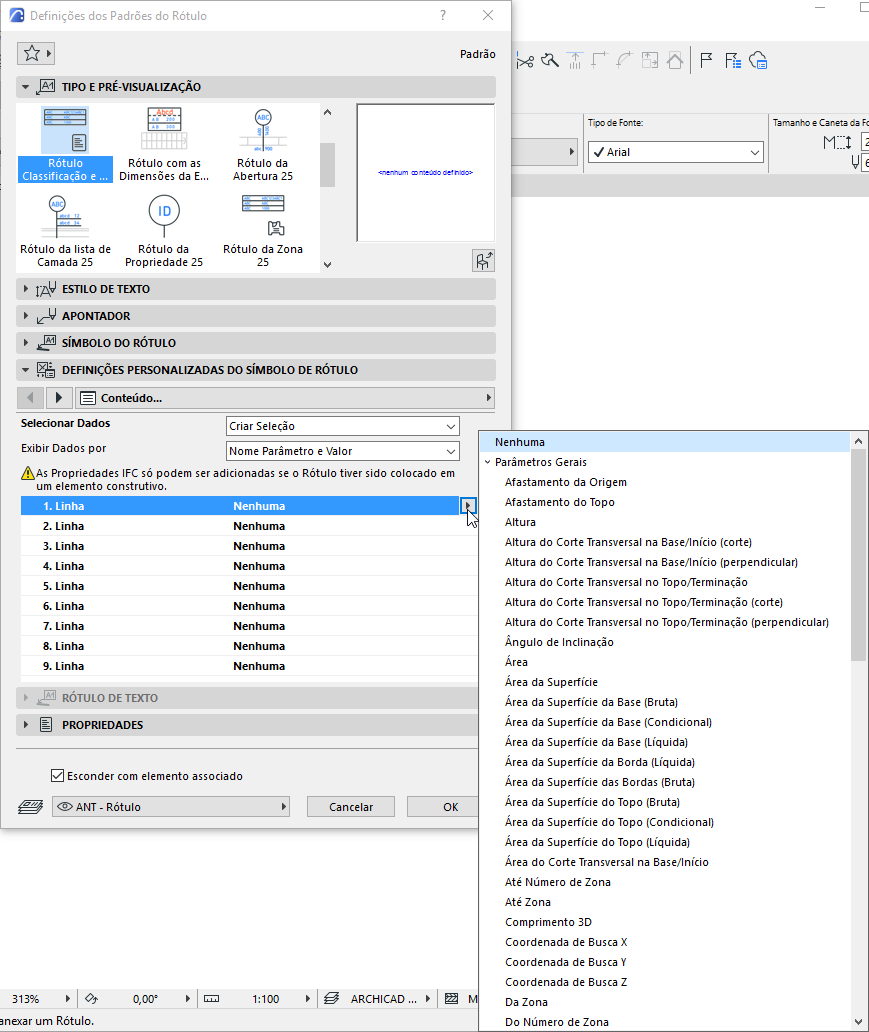Click the cloud sync toolbar icon
869x1032 pixels.
758,61
